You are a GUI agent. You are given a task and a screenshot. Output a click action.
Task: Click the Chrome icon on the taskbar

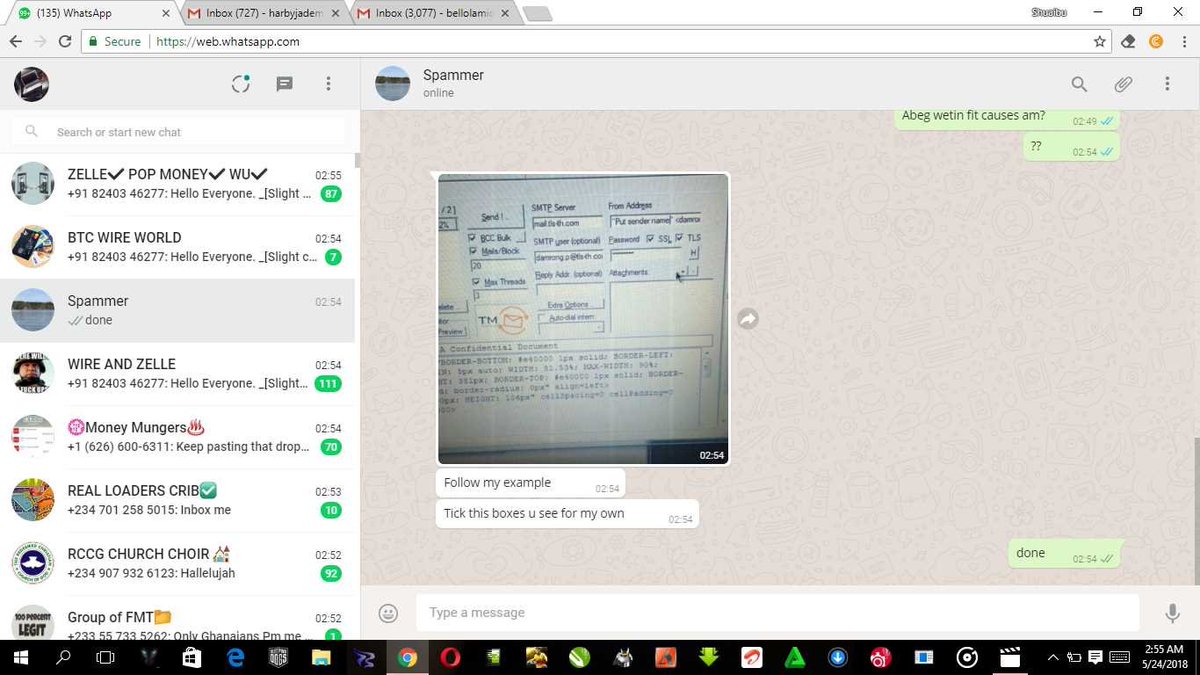[x=407, y=658]
